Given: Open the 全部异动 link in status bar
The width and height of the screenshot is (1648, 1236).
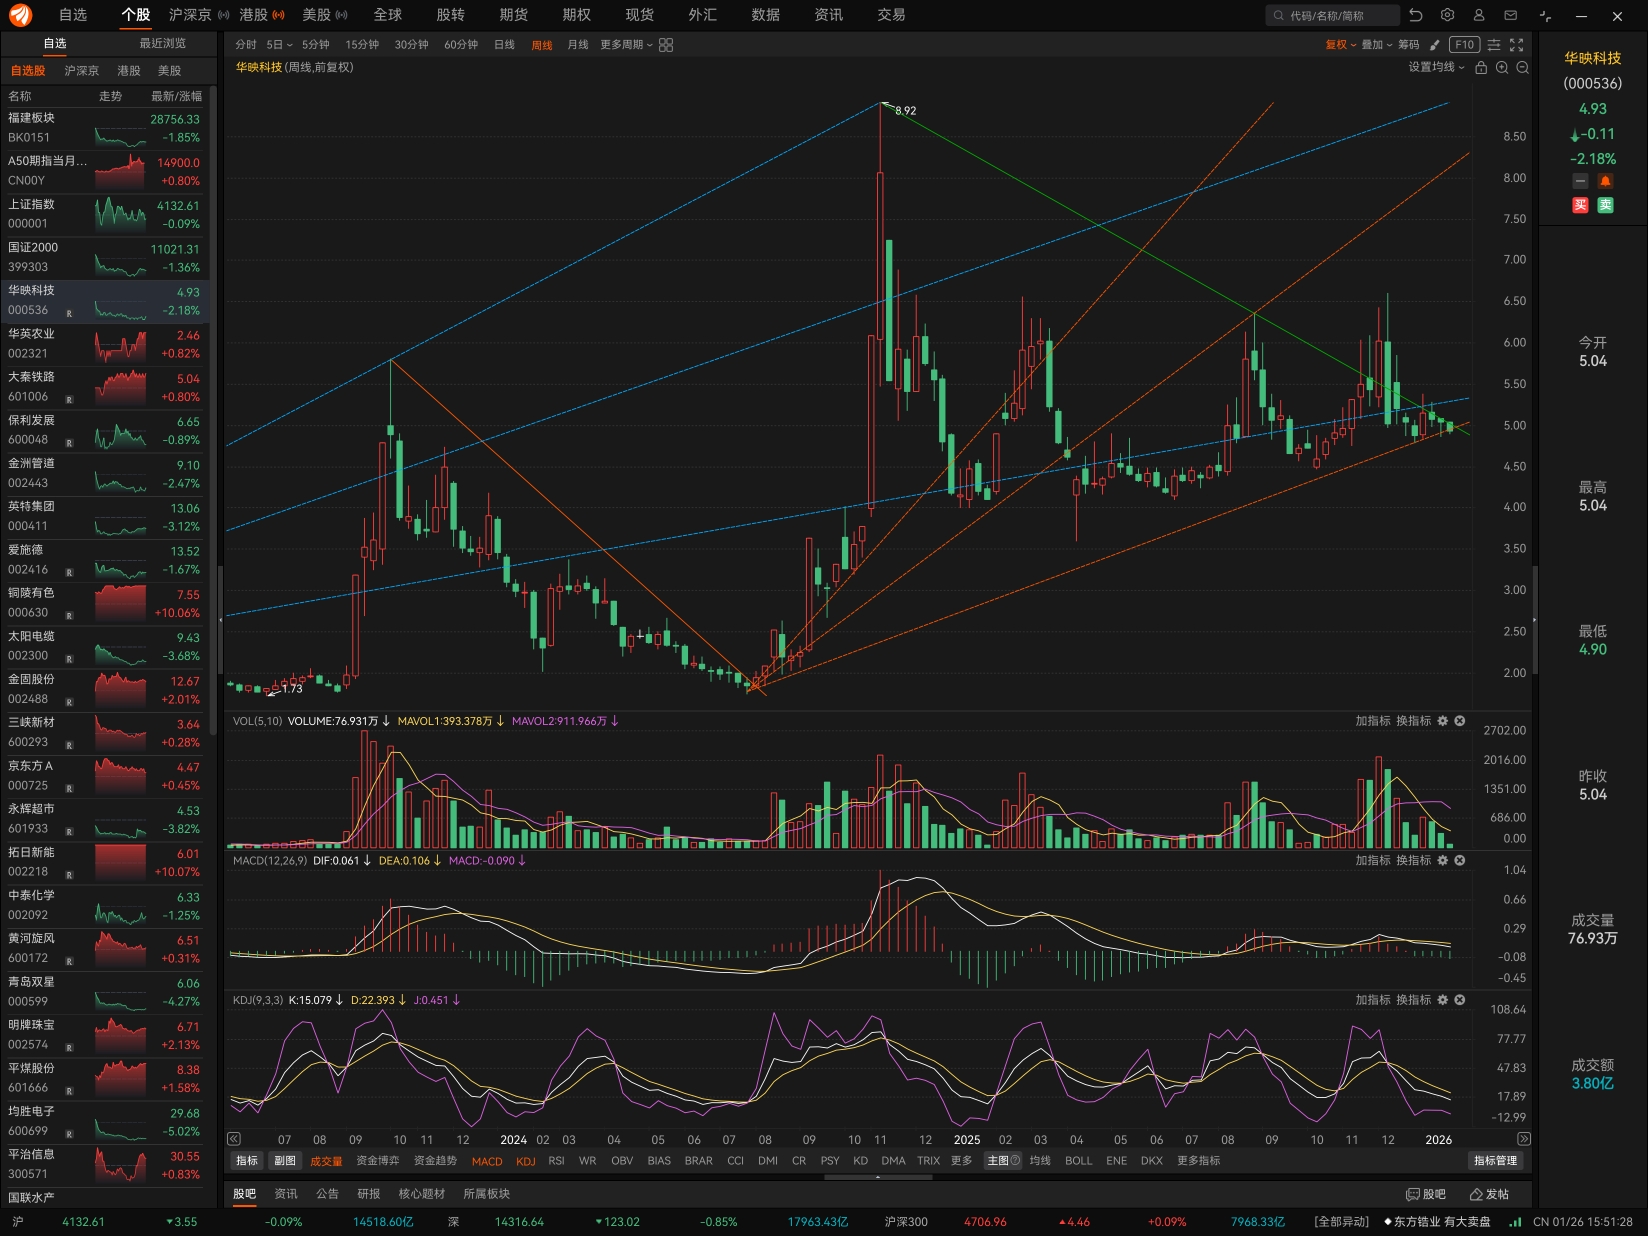Looking at the screenshot, I should (1342, 1222).
